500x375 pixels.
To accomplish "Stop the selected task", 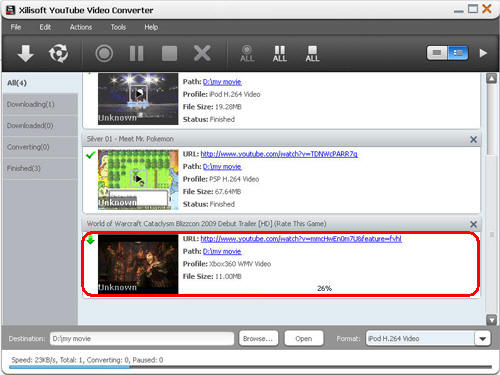I will (169, 53).
